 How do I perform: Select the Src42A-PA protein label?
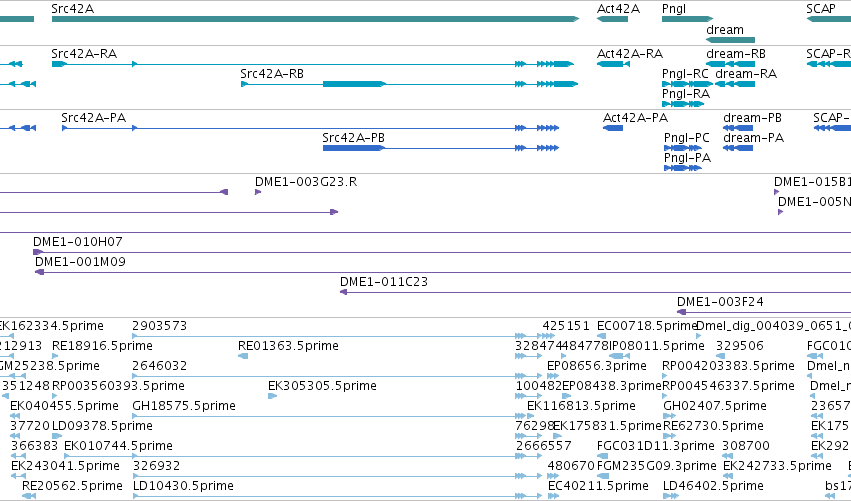[93, 118]
